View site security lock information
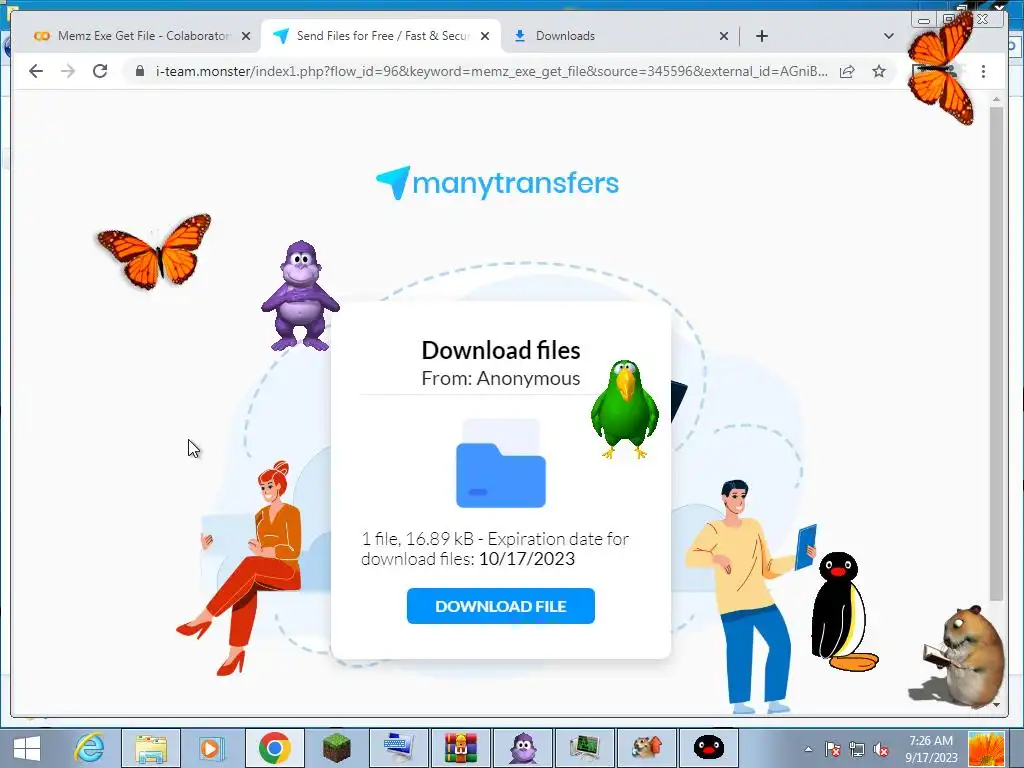Image resolution: width=1024 pixels, height=768 pixels. [x=139, y=71]
